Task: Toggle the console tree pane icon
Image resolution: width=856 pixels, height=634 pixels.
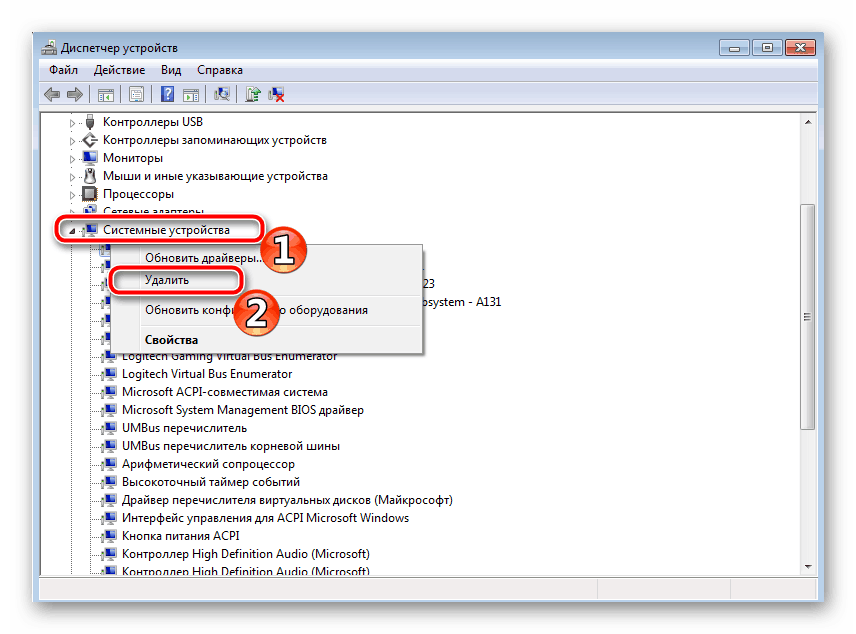Action: 105,94
